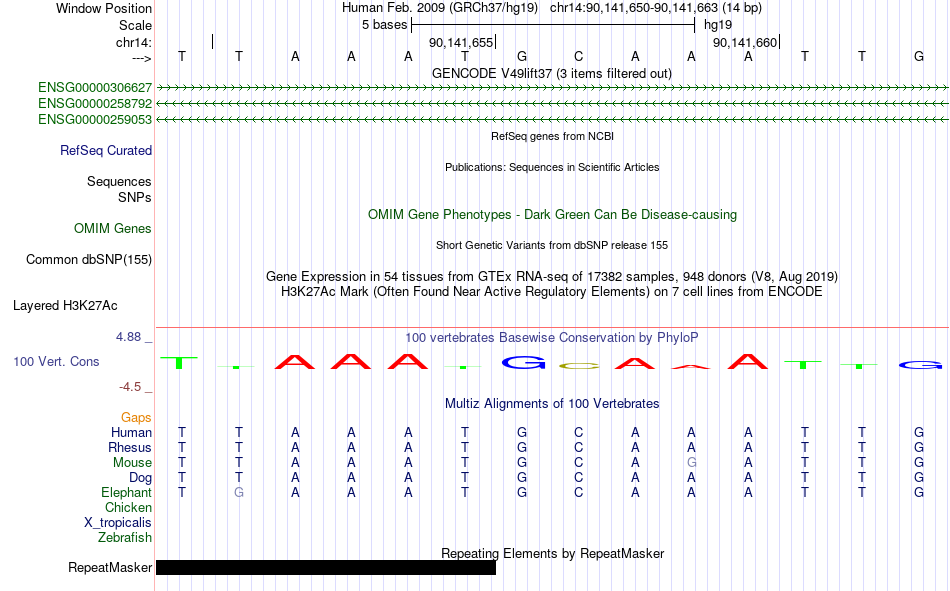Image resolution: width=950 pixels, height=591 pixels.
Task: Click the olive C in the PhyloP conservation logo
Action: click(579, 366)
